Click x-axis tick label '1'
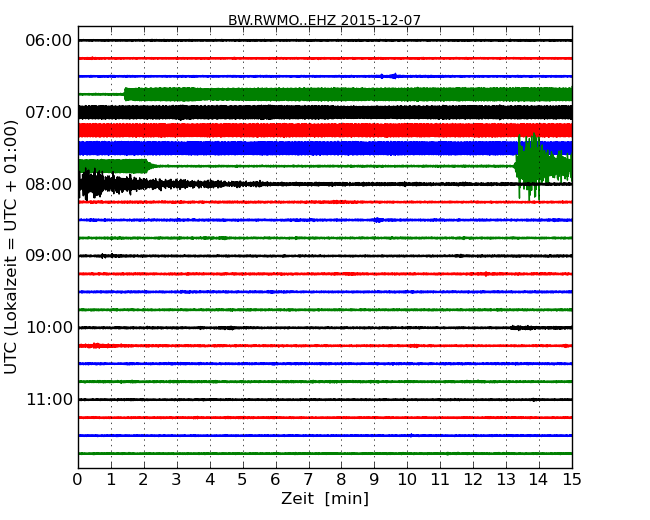The width and height of the screenshot is (650, 520). tap(111, 480)
